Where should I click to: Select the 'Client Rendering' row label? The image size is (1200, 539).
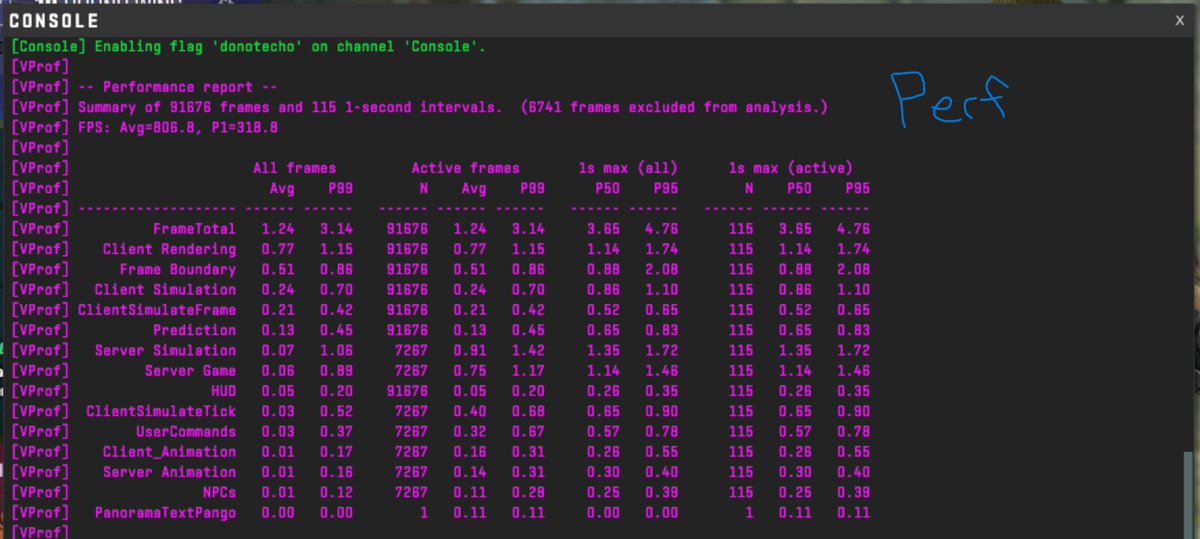(x=169, y=249)
